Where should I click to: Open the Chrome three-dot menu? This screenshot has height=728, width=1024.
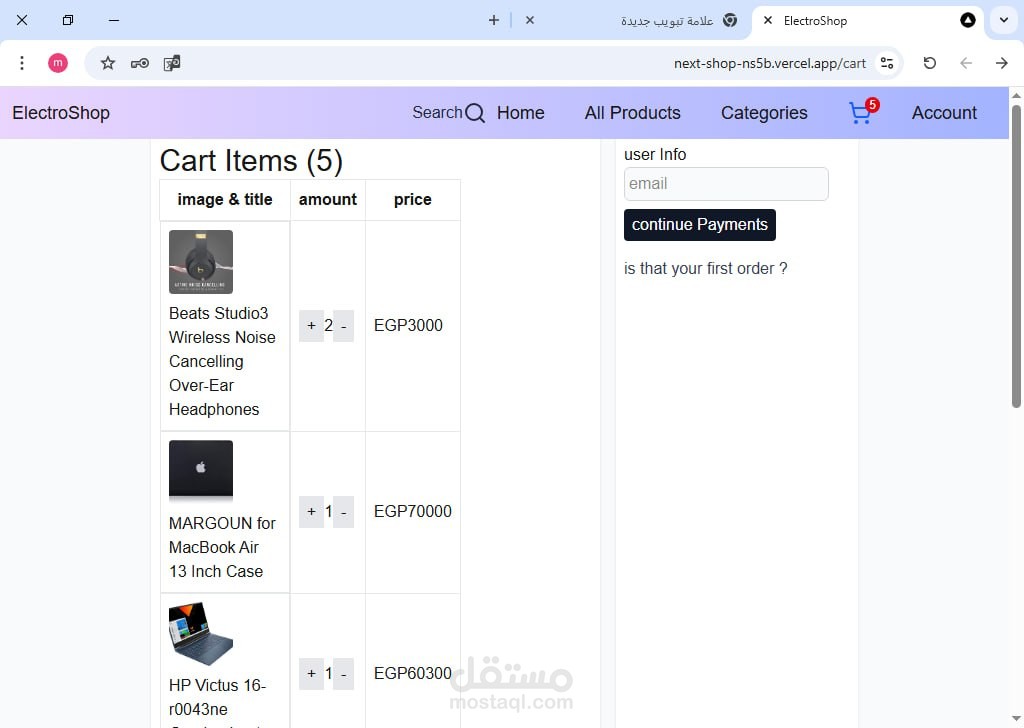point(22,63)
